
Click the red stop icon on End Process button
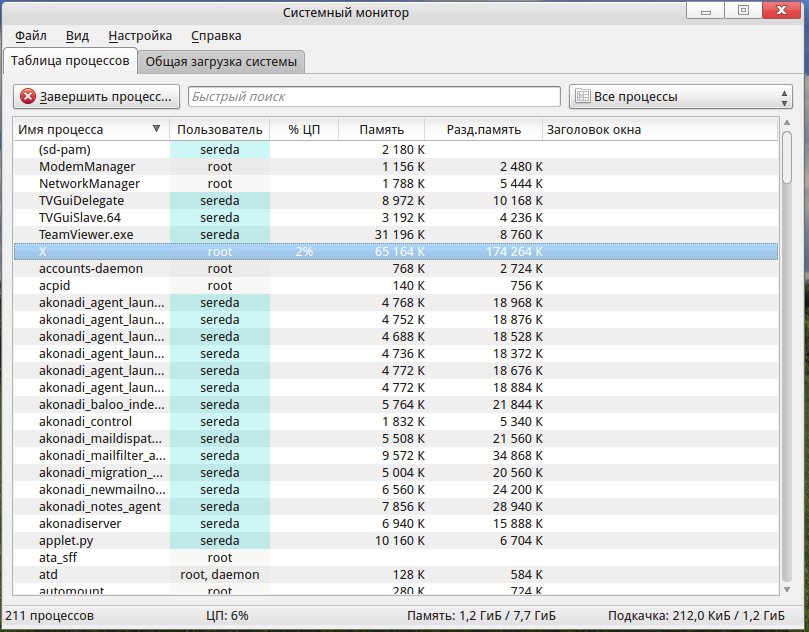pos(28,97)
